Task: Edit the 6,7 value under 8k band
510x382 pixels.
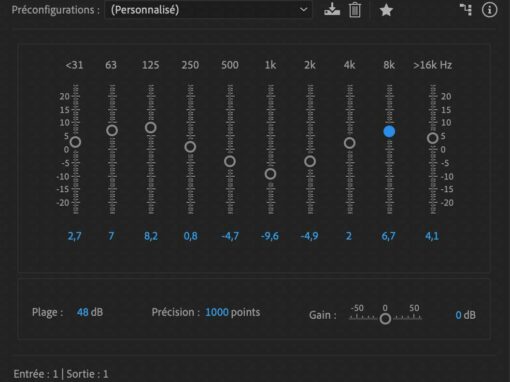Action: [x=389, y=236]
